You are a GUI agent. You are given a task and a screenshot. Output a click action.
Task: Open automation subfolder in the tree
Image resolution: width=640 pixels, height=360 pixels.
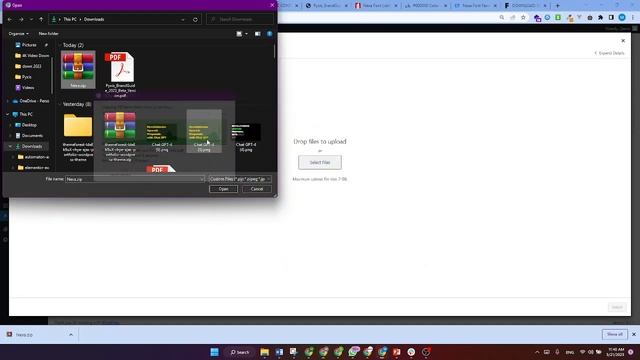coord(33,157)
